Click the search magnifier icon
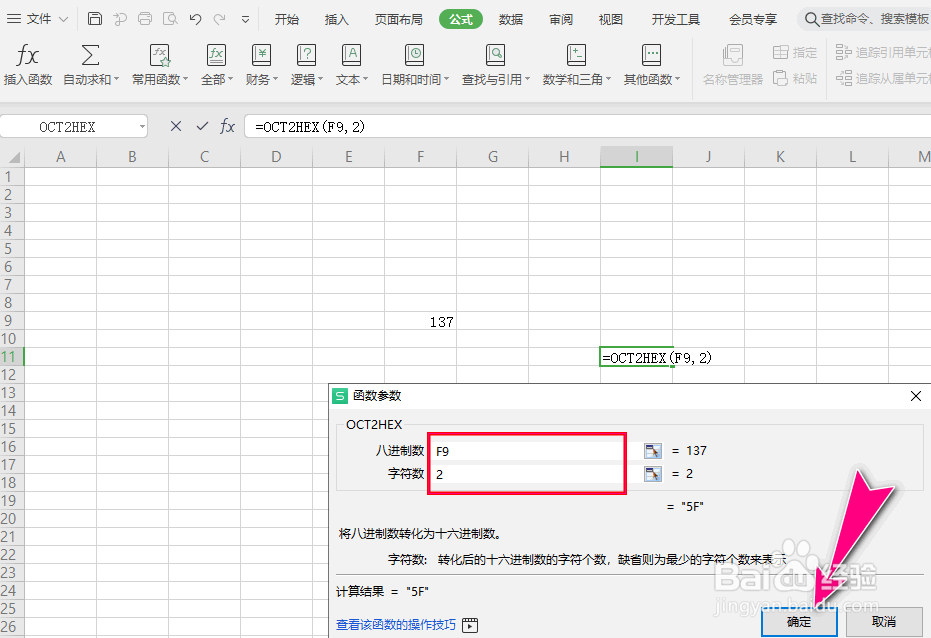 click(x=811, y=20)
